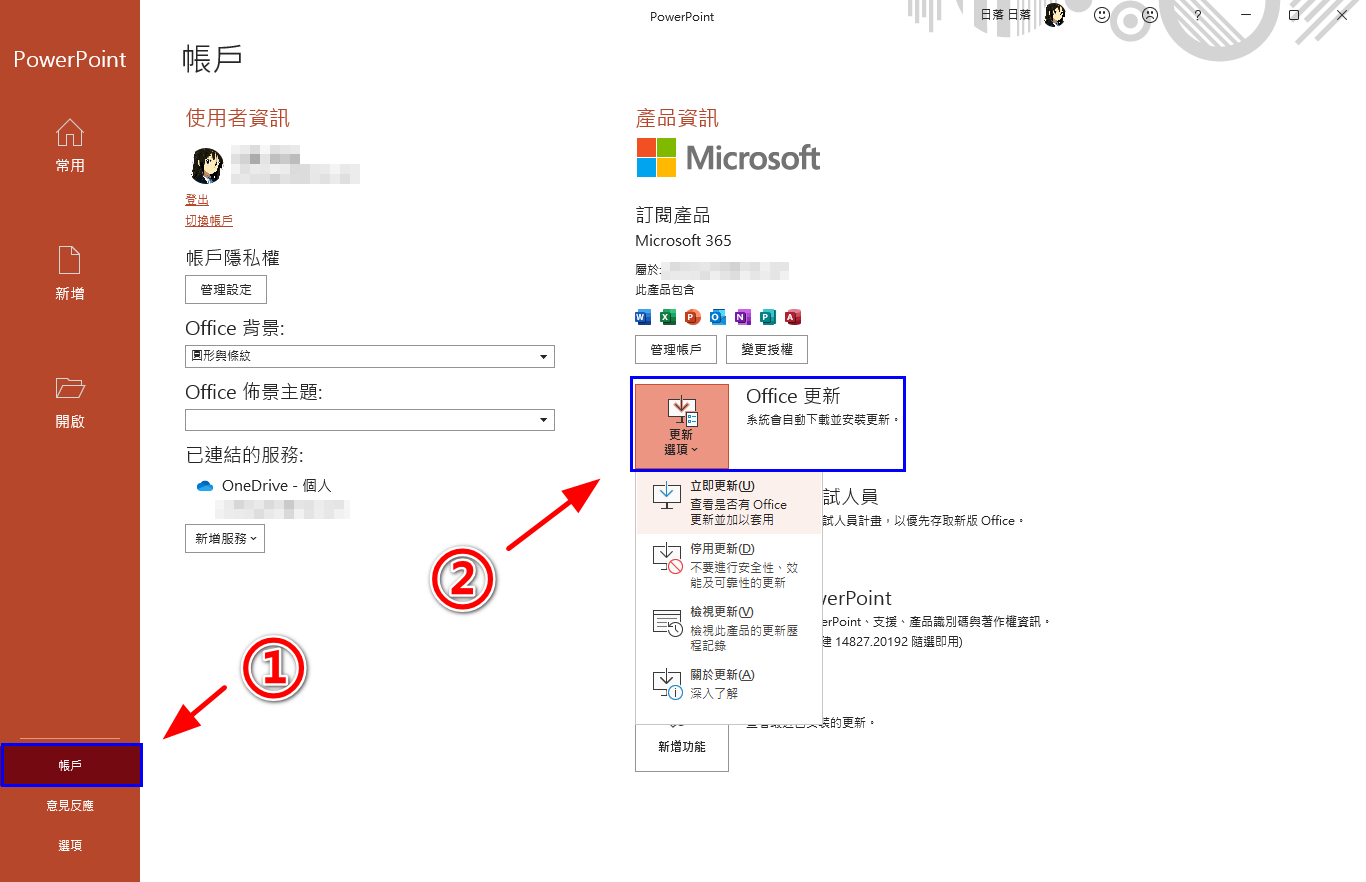
Task: Open 選項 in the sidebar
Action: pyautogui.click(x=70, y=845)
